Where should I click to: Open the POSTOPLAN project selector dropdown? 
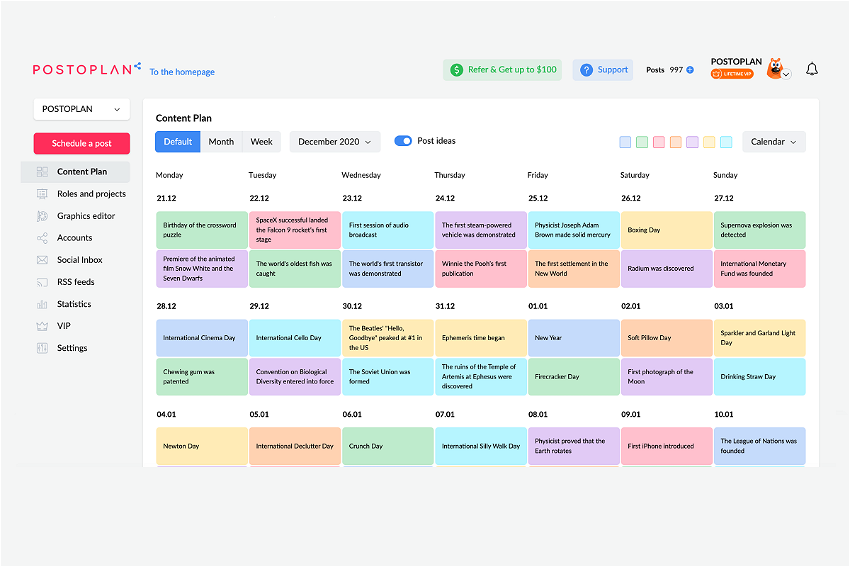82,109
